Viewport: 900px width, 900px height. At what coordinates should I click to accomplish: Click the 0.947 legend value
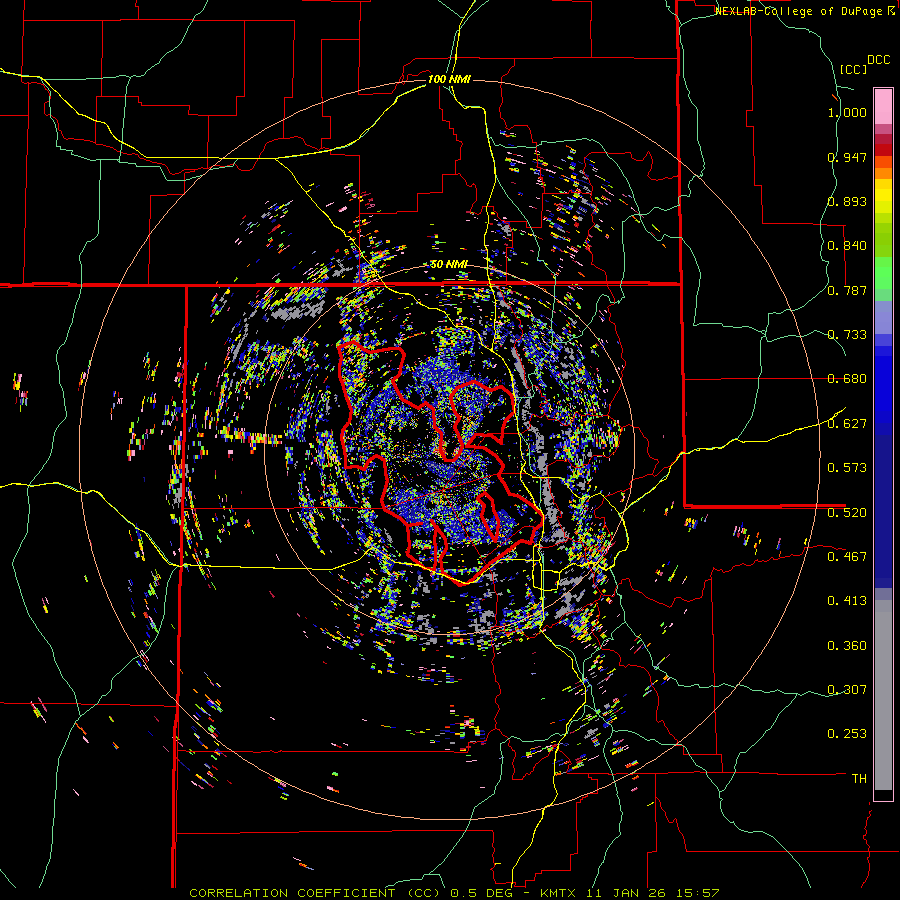click(x=847, y=157)
